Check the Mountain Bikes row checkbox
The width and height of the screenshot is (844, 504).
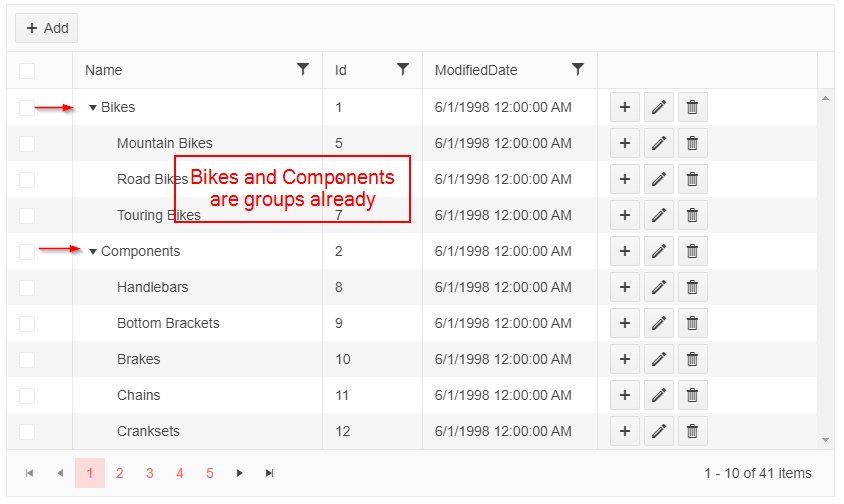27,143
